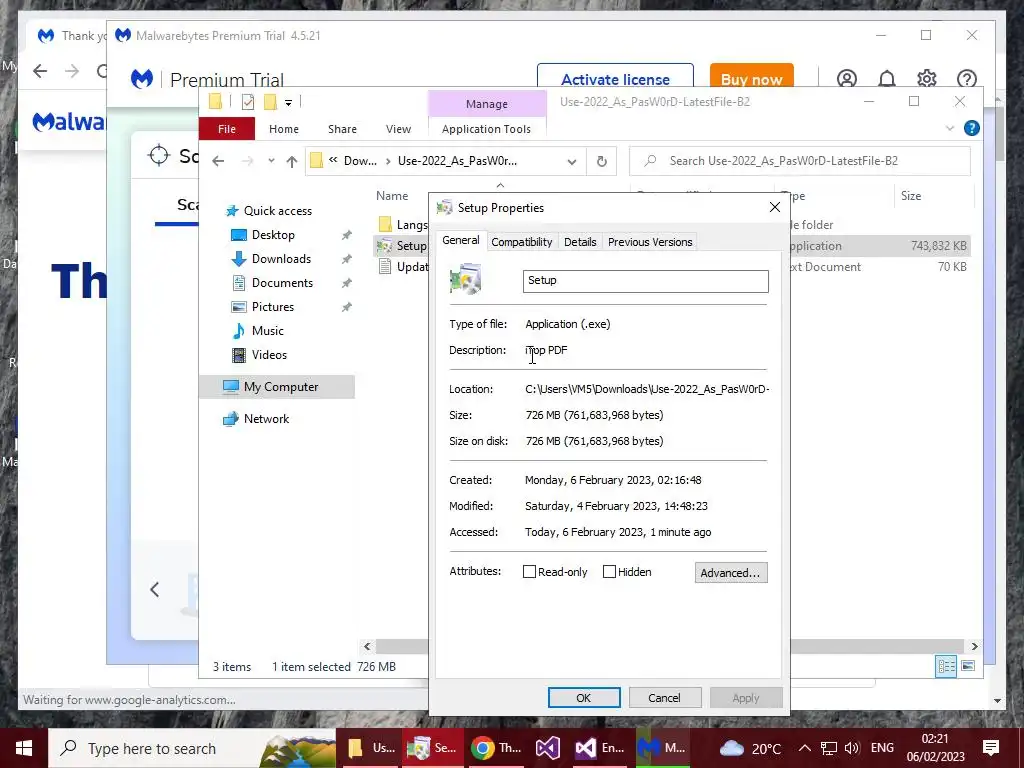The image size is (1024, 768).
Task: Select Network in navigation pane
Action: 266,419
